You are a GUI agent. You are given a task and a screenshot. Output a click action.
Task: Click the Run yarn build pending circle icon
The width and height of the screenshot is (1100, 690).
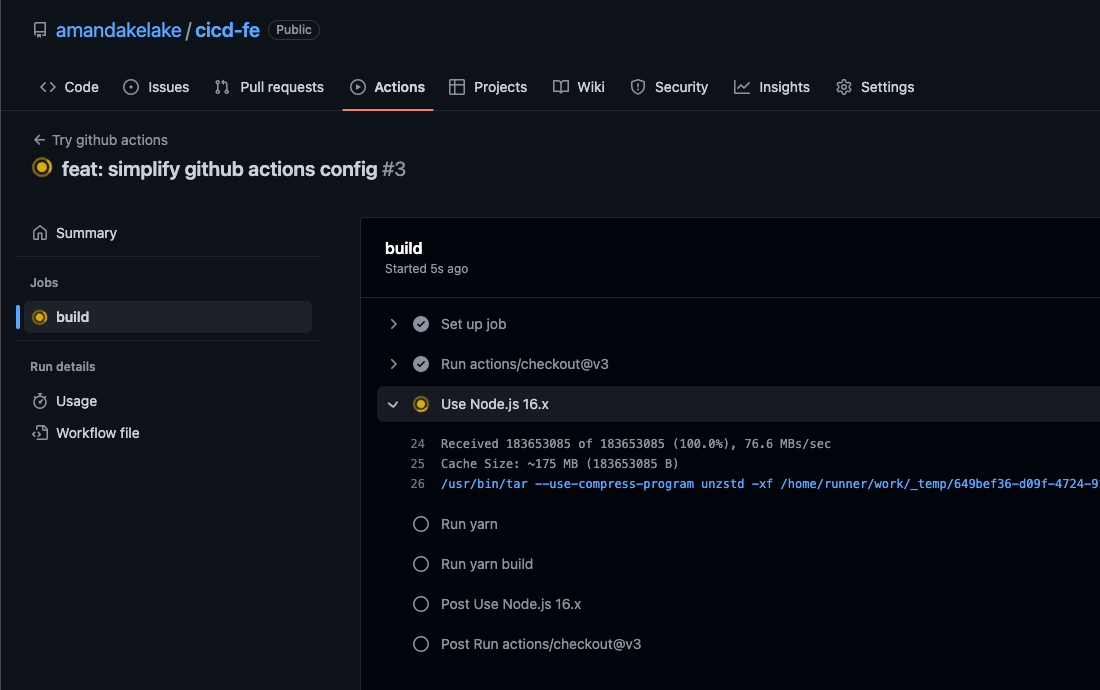pyautogui.click(x=421, y=564)
